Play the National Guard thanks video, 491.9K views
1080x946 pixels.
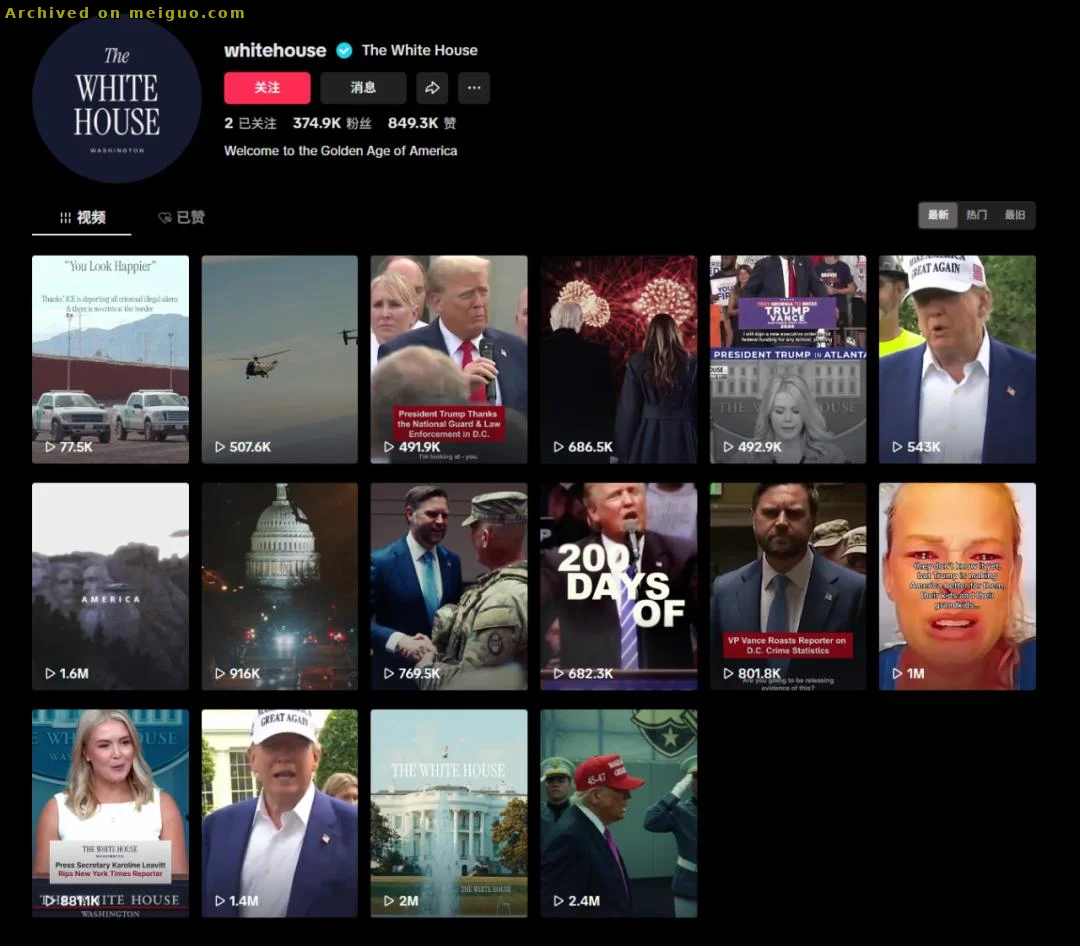tap(449, 360)
